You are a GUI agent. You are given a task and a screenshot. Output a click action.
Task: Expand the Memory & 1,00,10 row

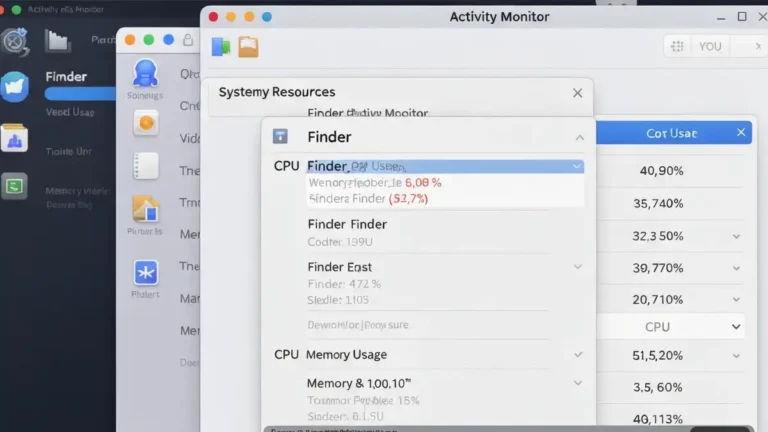577,383
